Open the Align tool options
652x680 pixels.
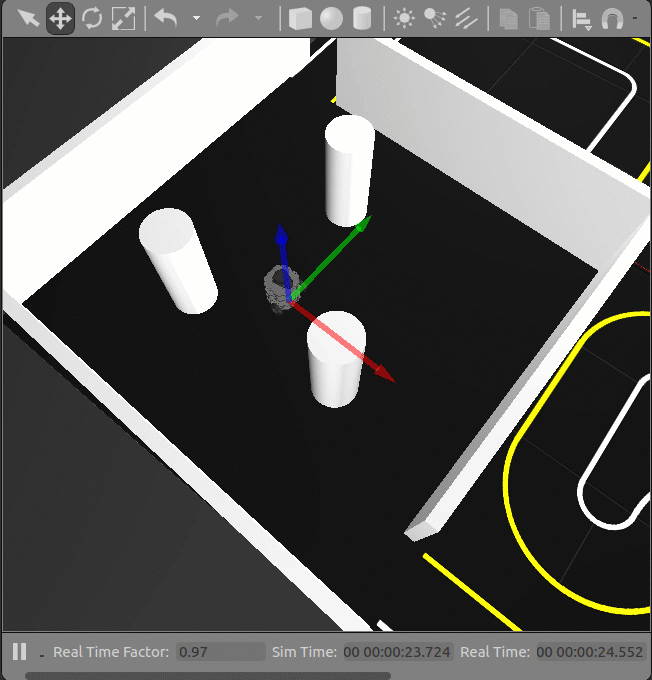tap(582, 18)
